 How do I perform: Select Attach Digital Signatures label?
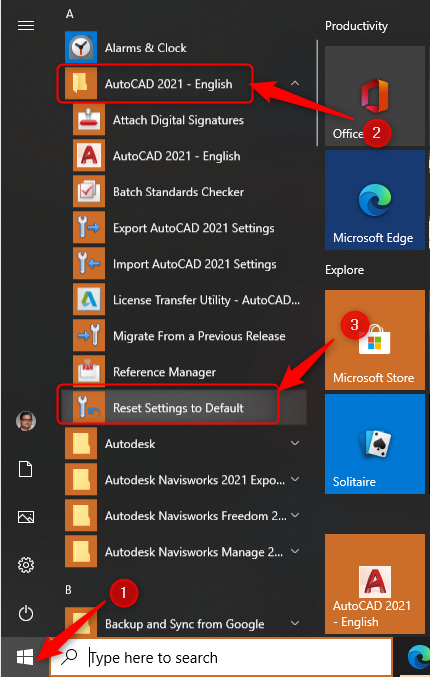click(178, 120)
